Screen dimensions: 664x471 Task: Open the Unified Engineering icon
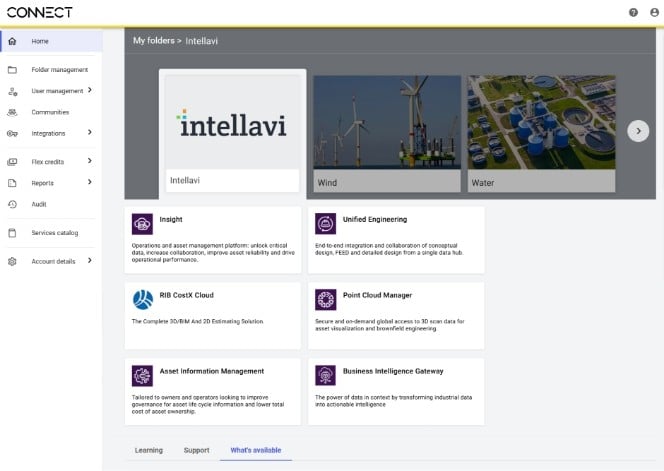325,224
